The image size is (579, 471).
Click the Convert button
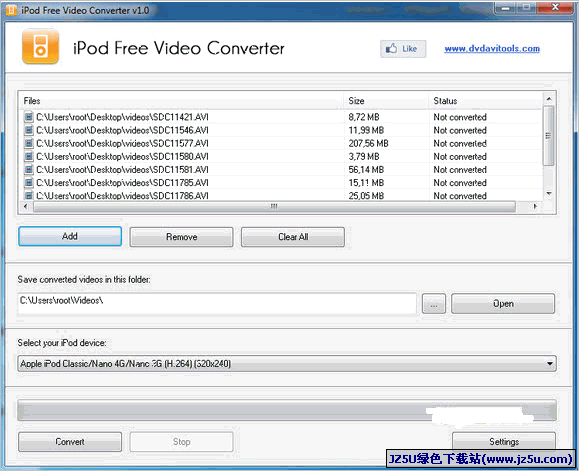[x=70, y=442]
